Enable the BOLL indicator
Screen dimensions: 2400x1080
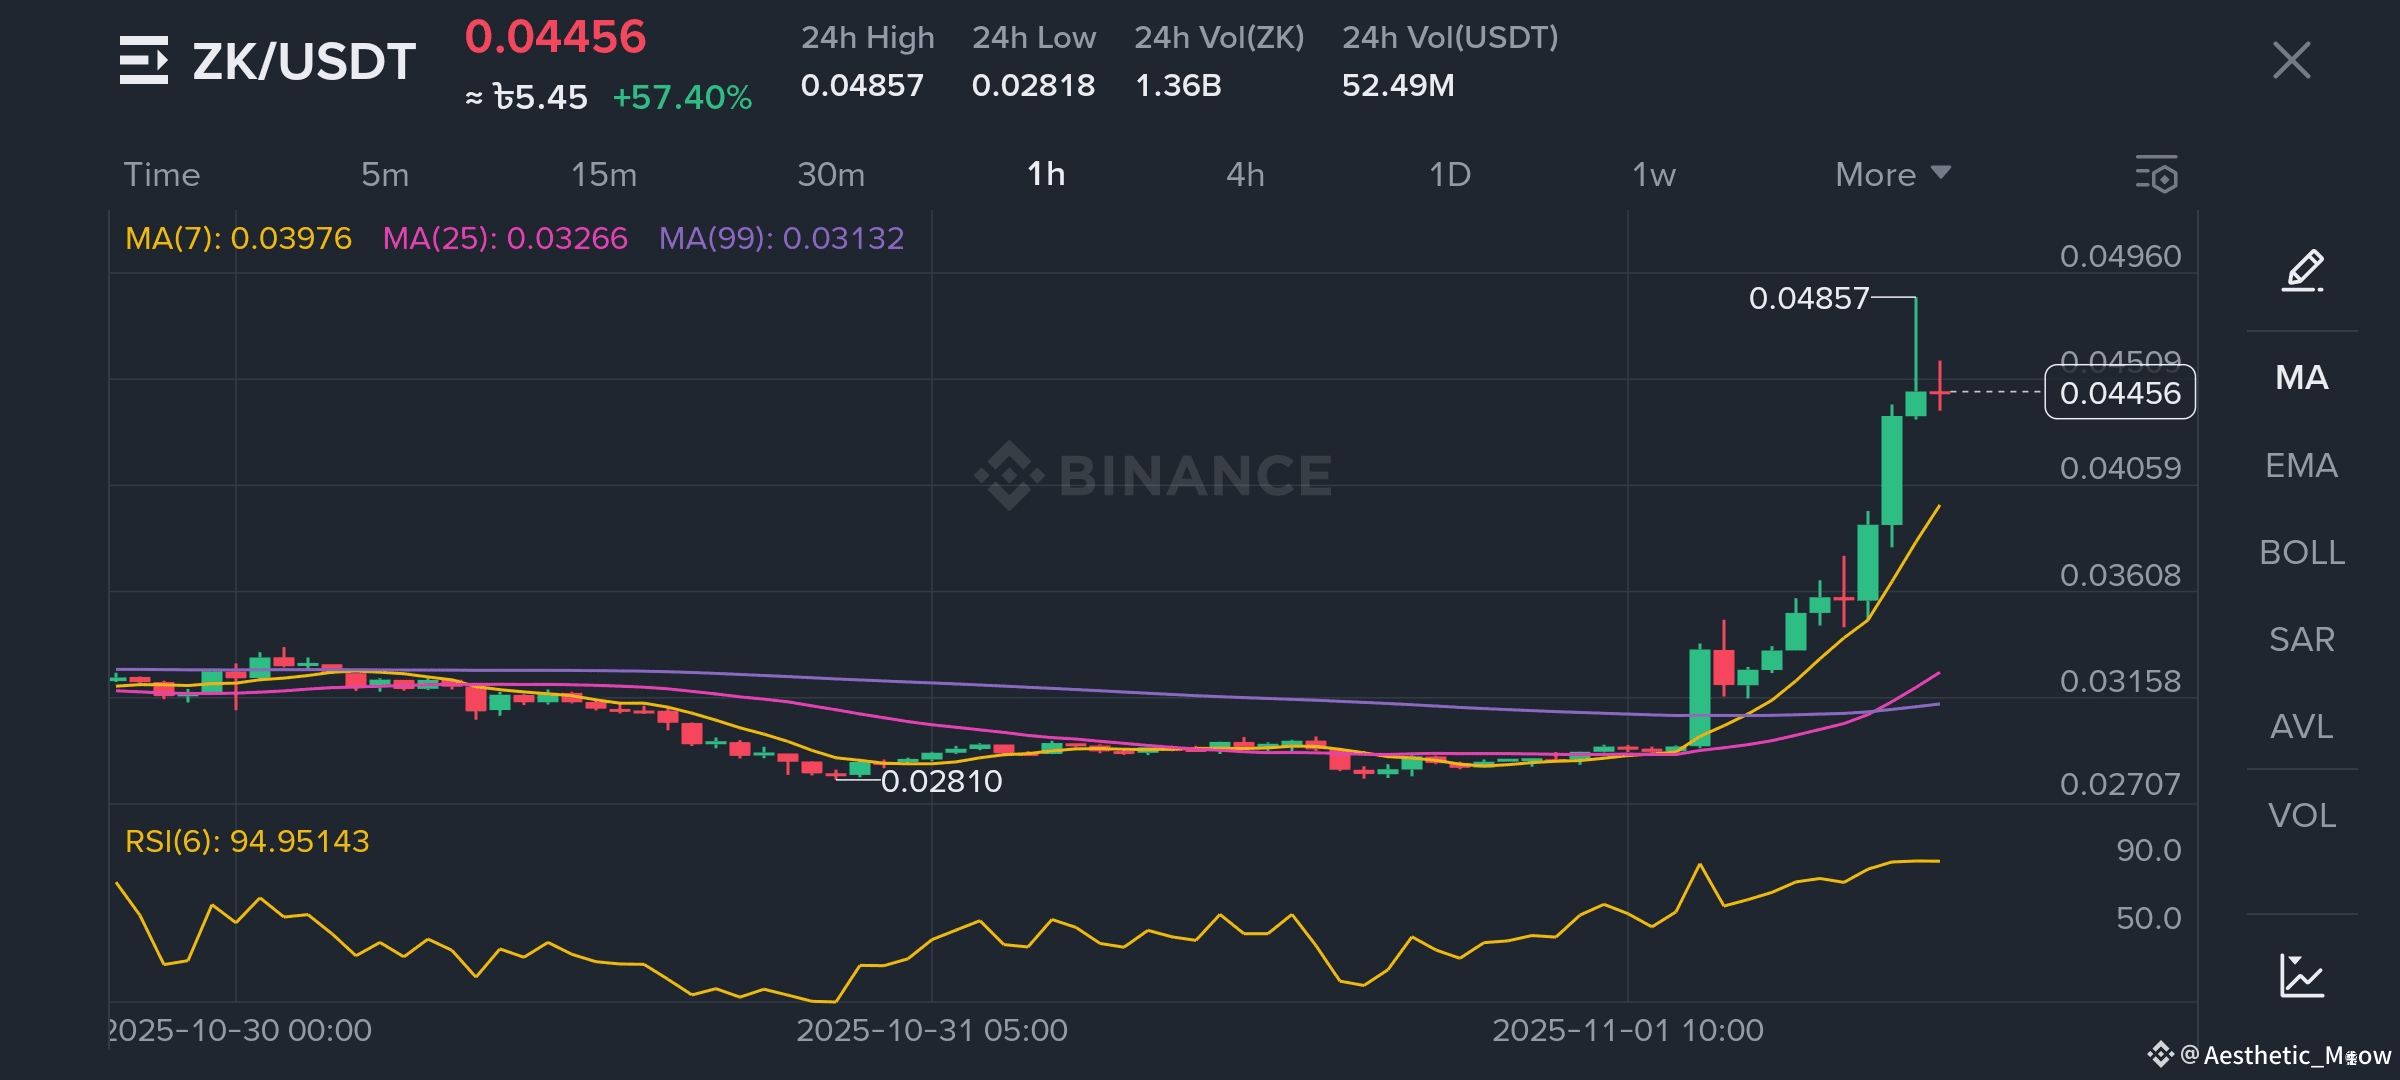[x=2302, y=552]
